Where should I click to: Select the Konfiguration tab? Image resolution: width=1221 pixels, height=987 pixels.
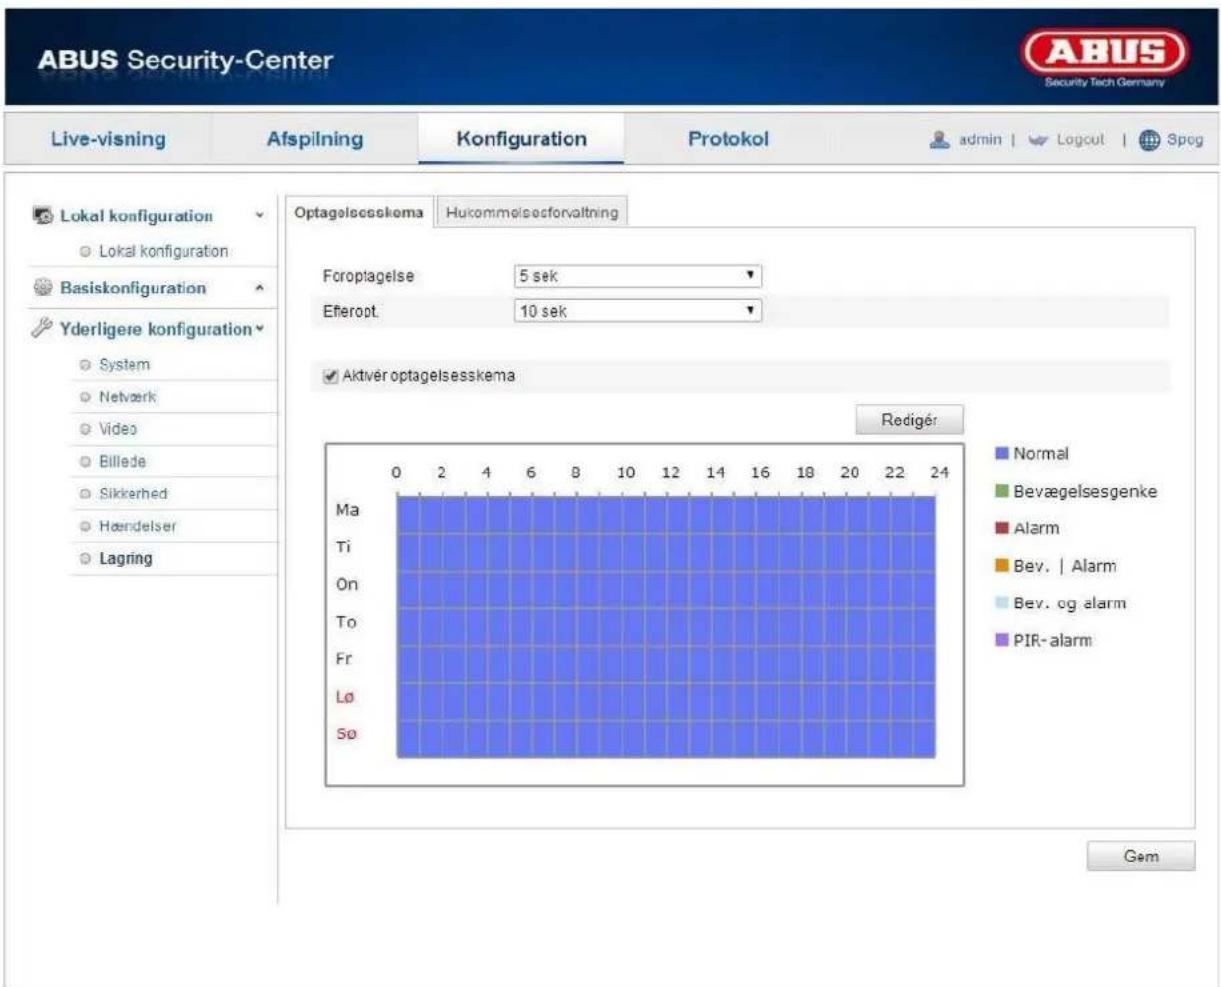click(x=521, y=139)
